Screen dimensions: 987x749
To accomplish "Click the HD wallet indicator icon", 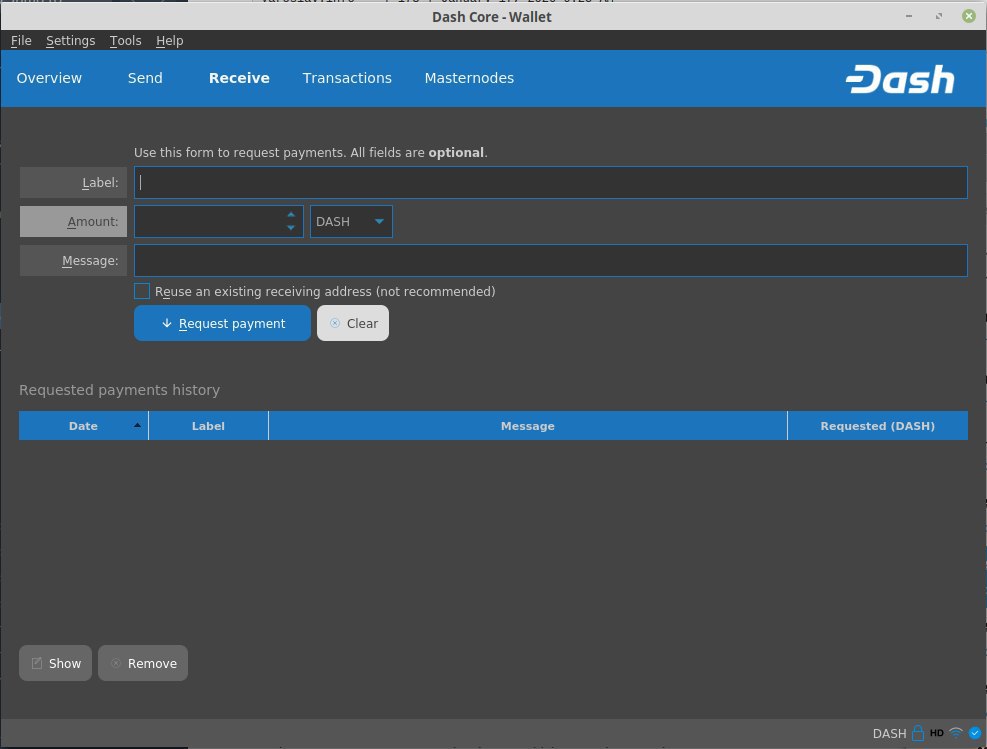I will coord(937,733).
